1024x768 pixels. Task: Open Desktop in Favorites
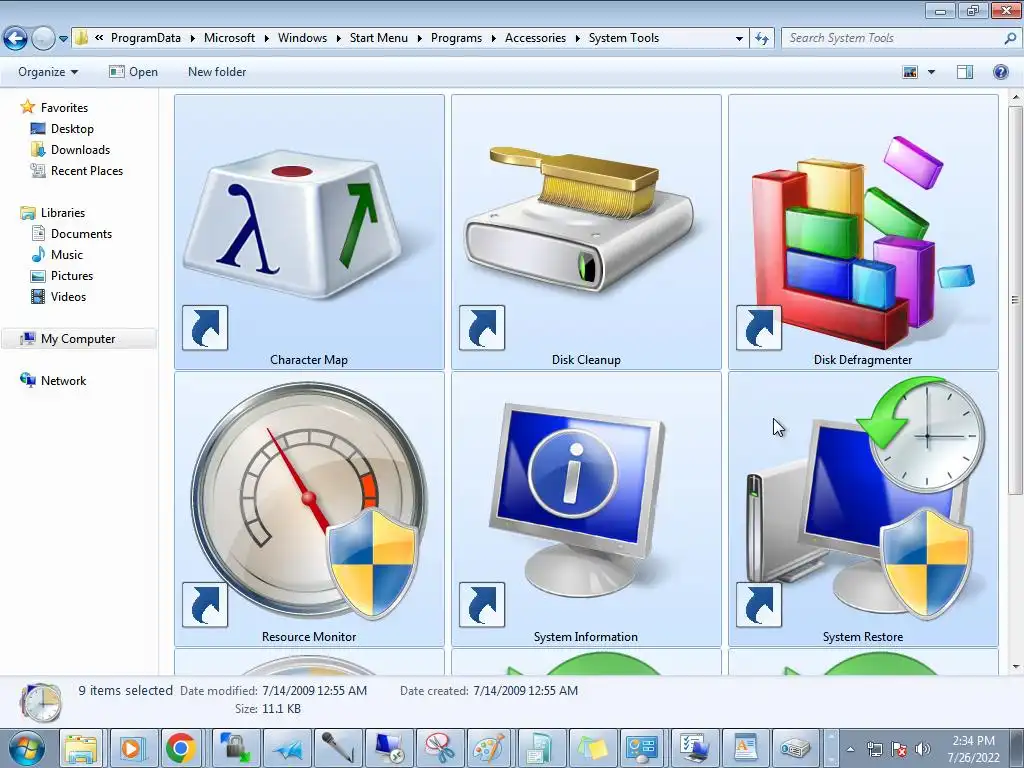point(72,129)
